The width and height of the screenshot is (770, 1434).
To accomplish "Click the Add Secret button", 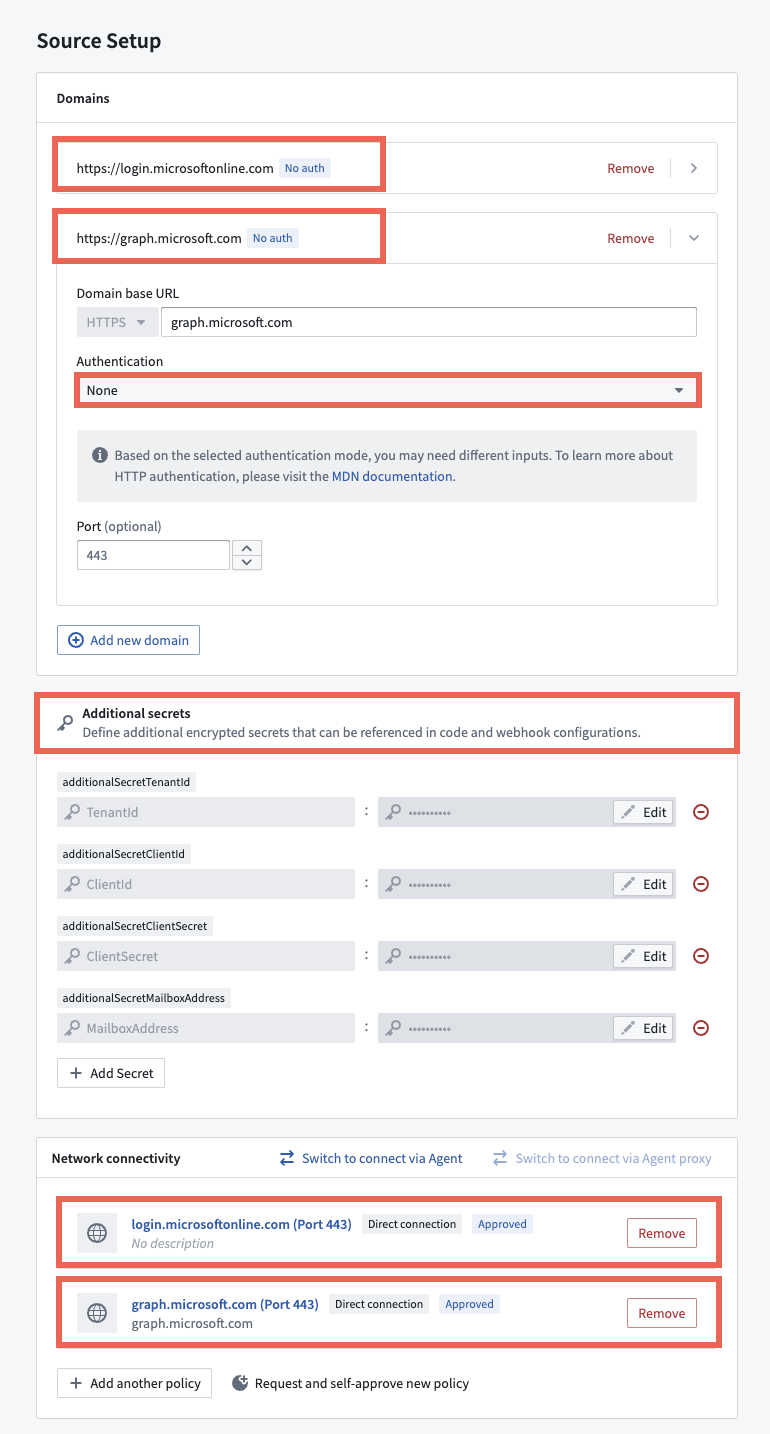I will (x=111, y=1073).
